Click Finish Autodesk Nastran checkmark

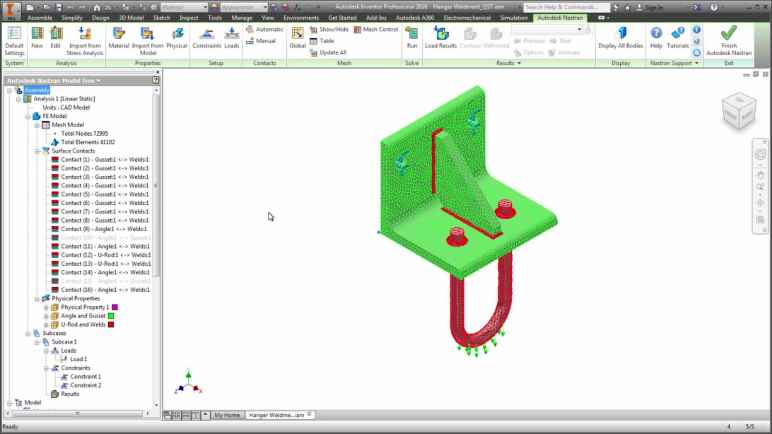[728, 39]
